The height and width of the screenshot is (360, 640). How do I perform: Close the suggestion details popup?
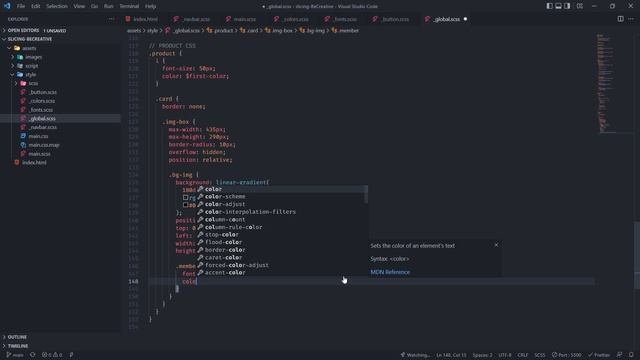(496, 245)
